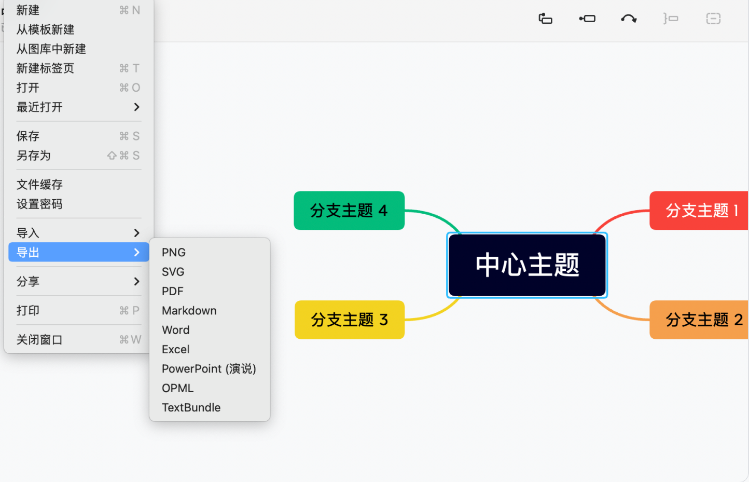Select the 中心主题 central node
749x482 pixels.
pyautogui.click(x=527, y=265)
